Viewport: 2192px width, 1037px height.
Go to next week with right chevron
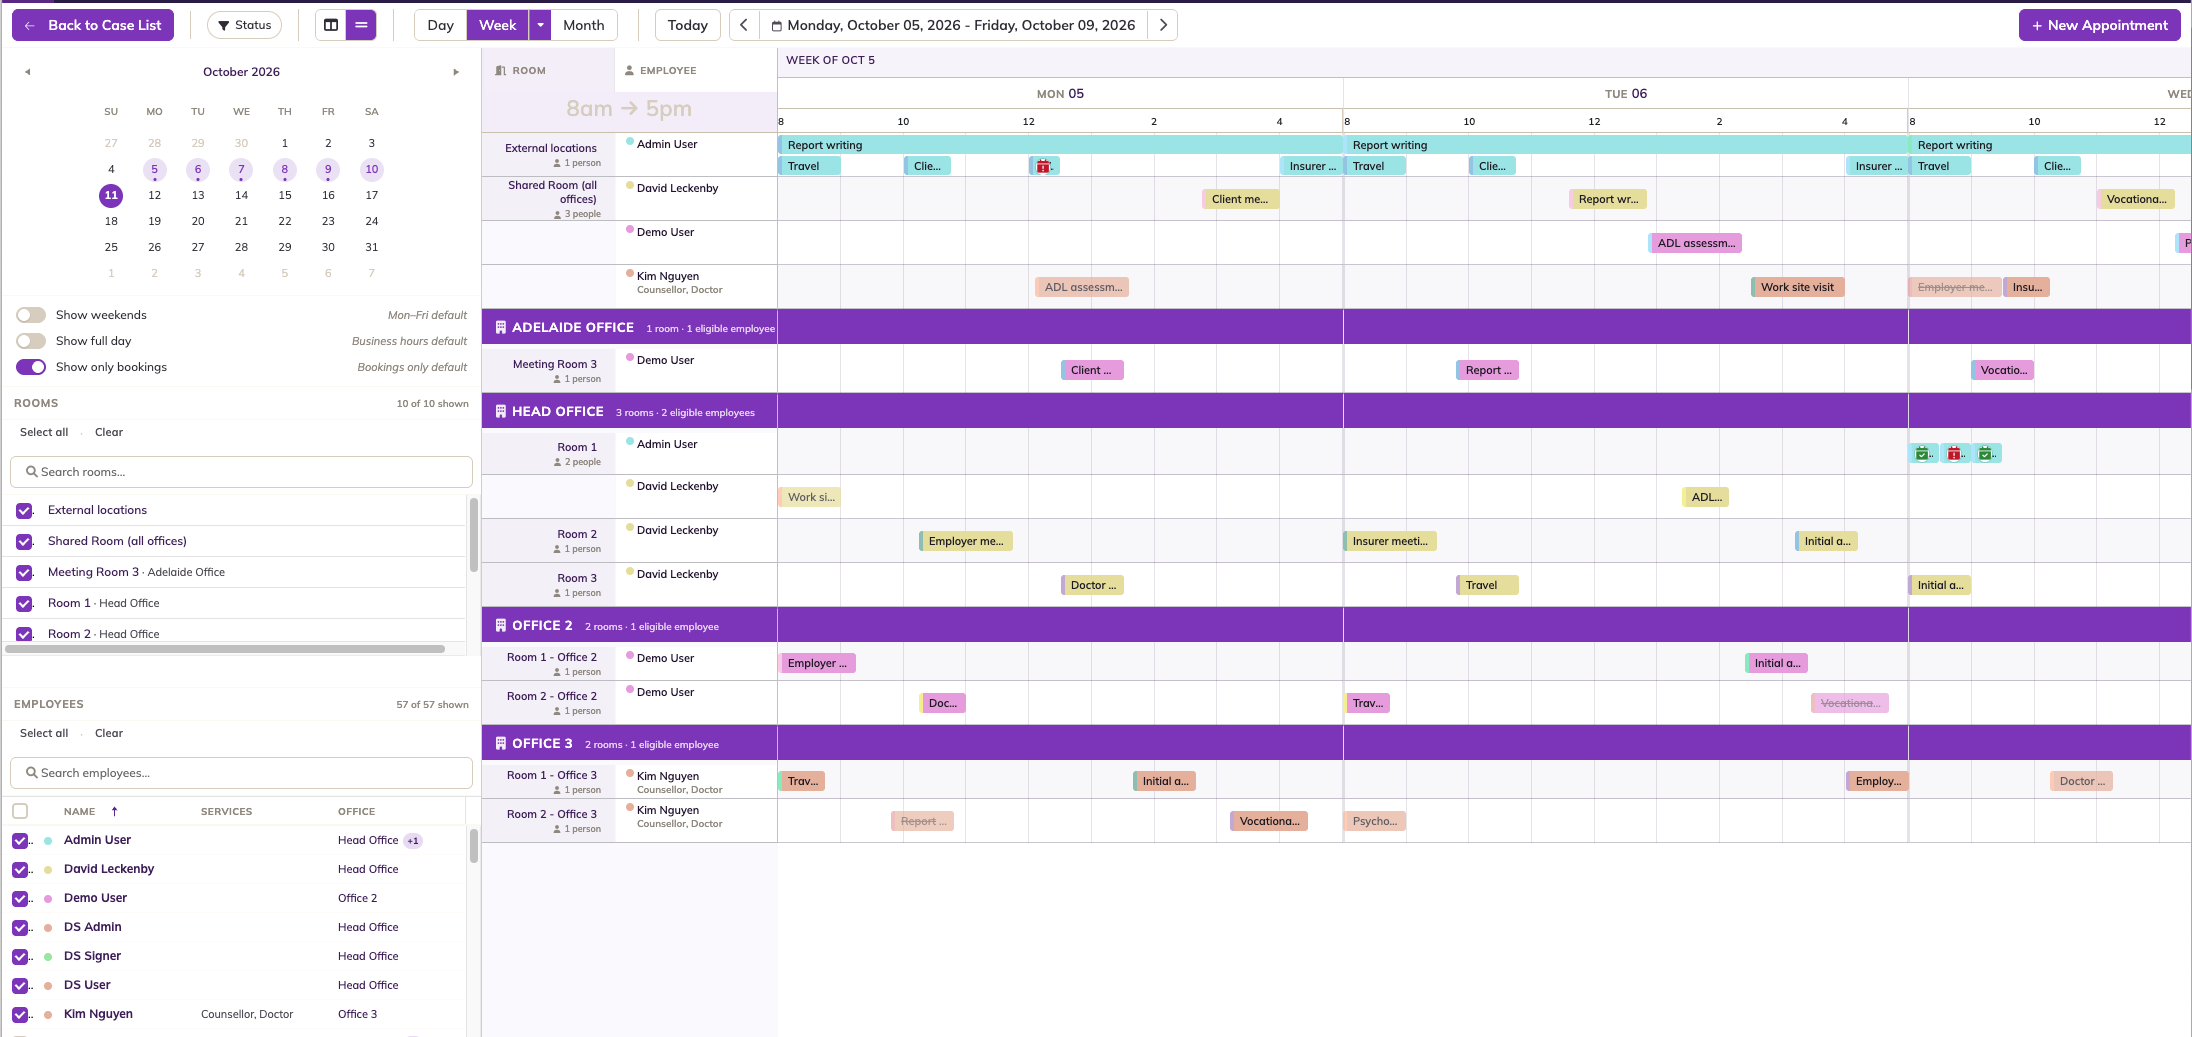pyautogui.click(x=1163, y=25)
